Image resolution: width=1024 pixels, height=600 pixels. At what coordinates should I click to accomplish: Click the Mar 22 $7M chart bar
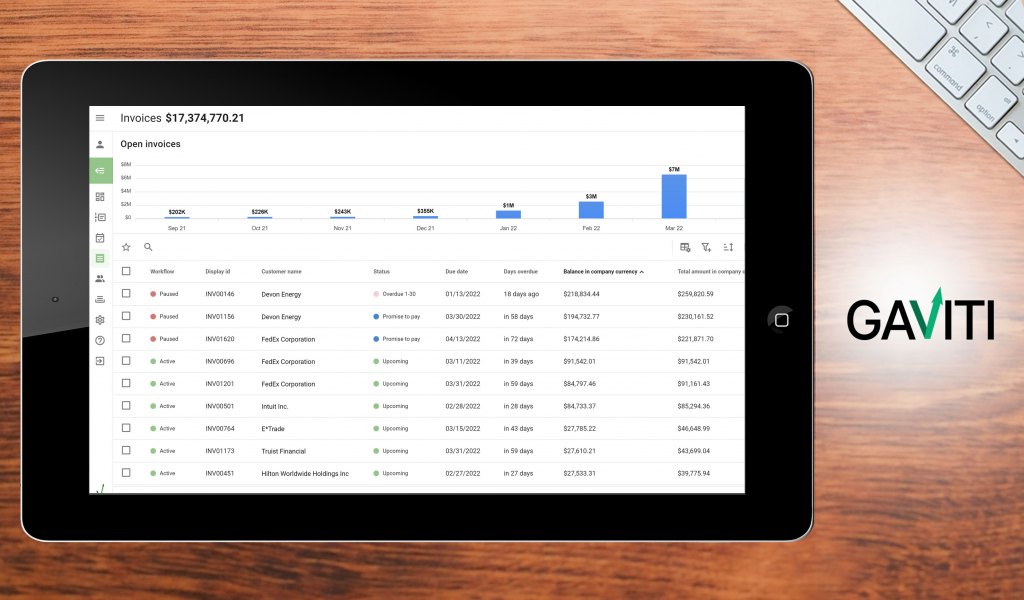click(x=674, y=196)
